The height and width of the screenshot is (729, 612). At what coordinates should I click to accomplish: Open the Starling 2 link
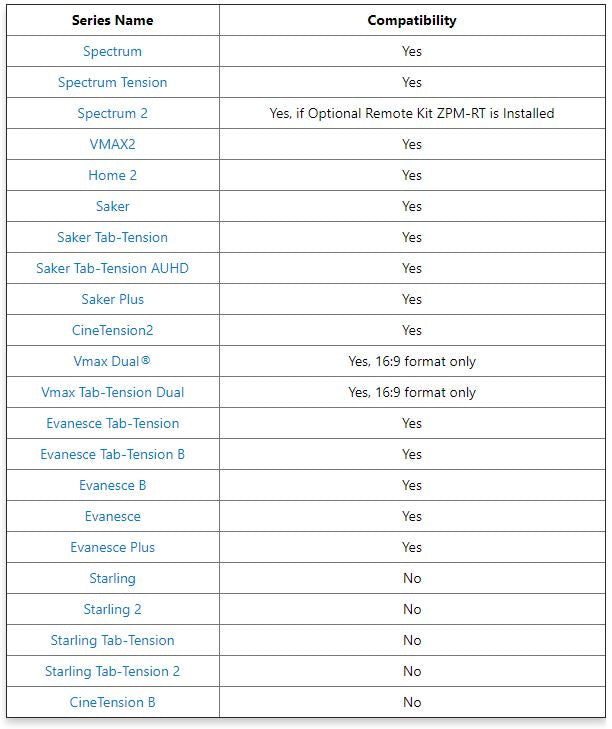coord(112,609)
